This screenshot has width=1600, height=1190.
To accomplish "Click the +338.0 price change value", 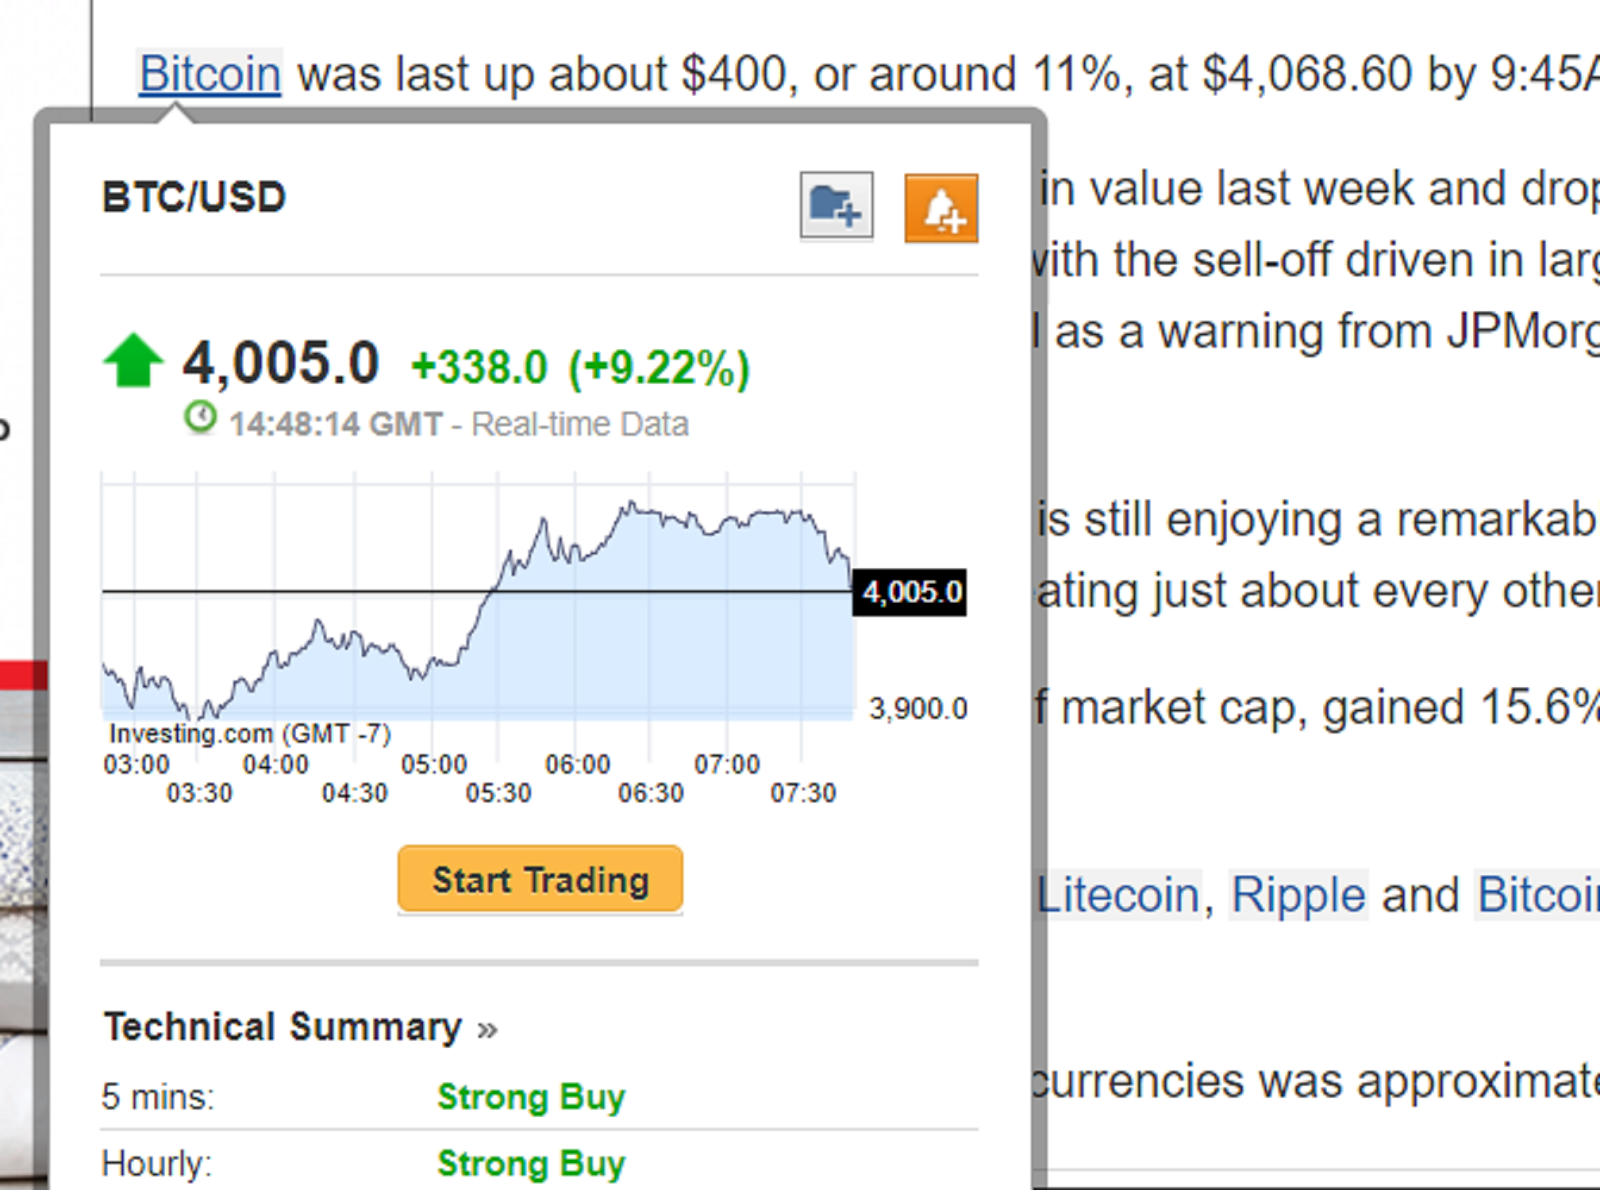I will (x=479, y=367).
